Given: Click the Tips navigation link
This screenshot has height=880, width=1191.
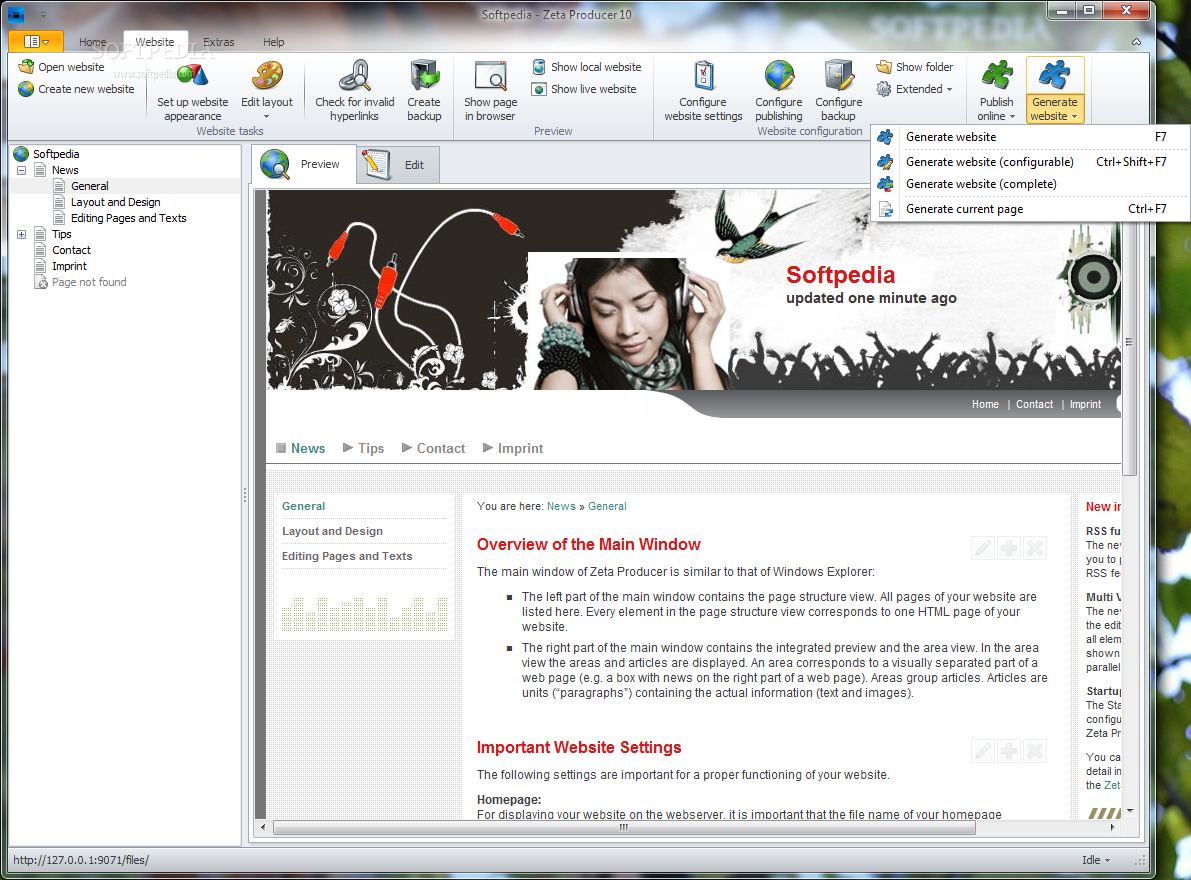Looking at the screenshot, I should (371, 448).
